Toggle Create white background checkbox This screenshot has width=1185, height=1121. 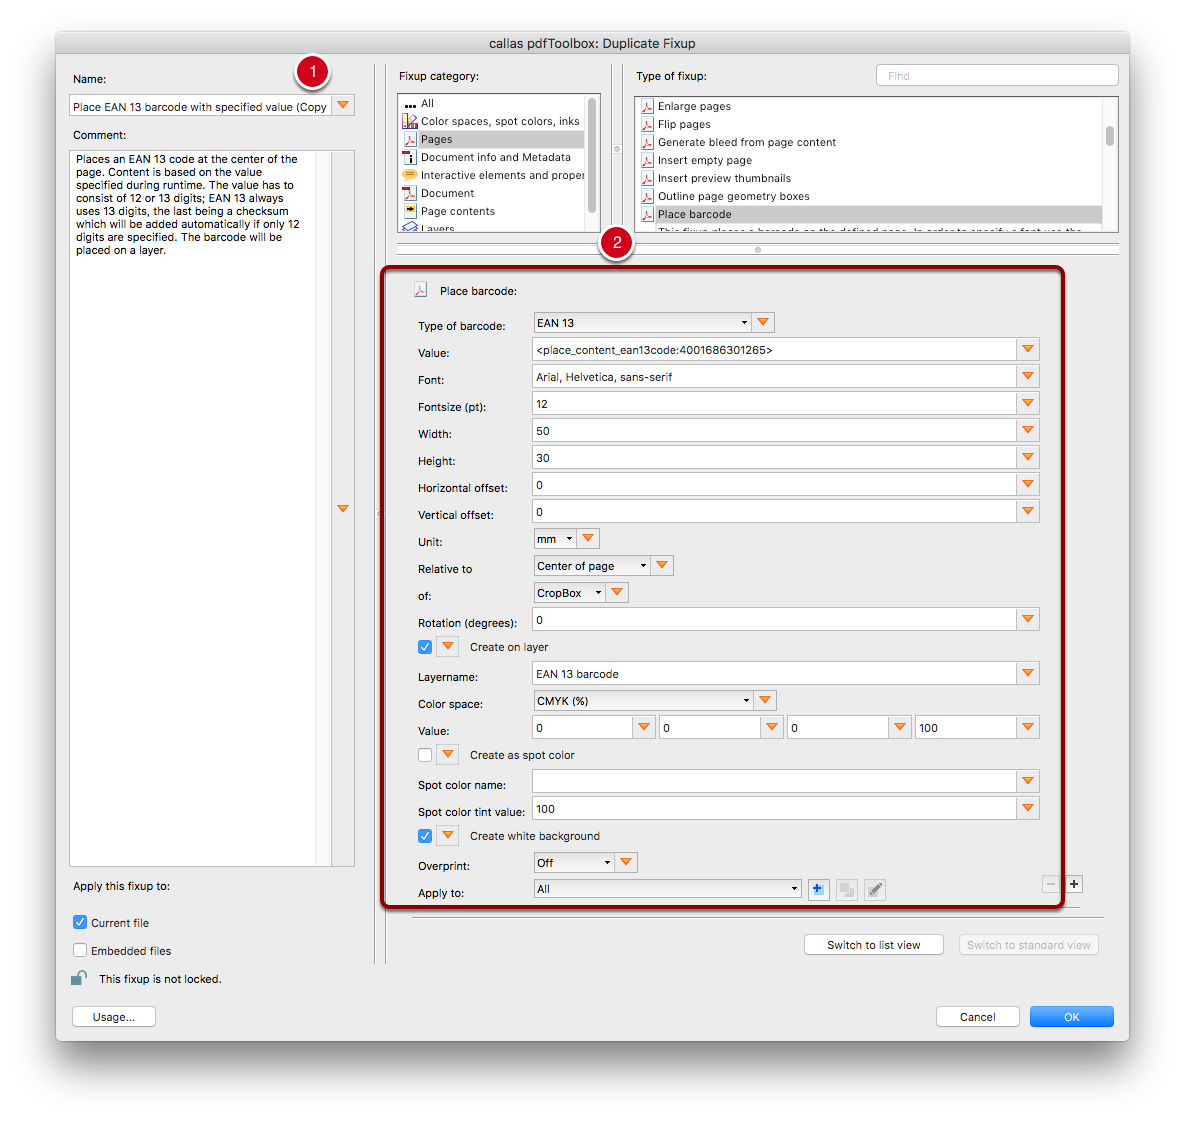tap(425, 836)
